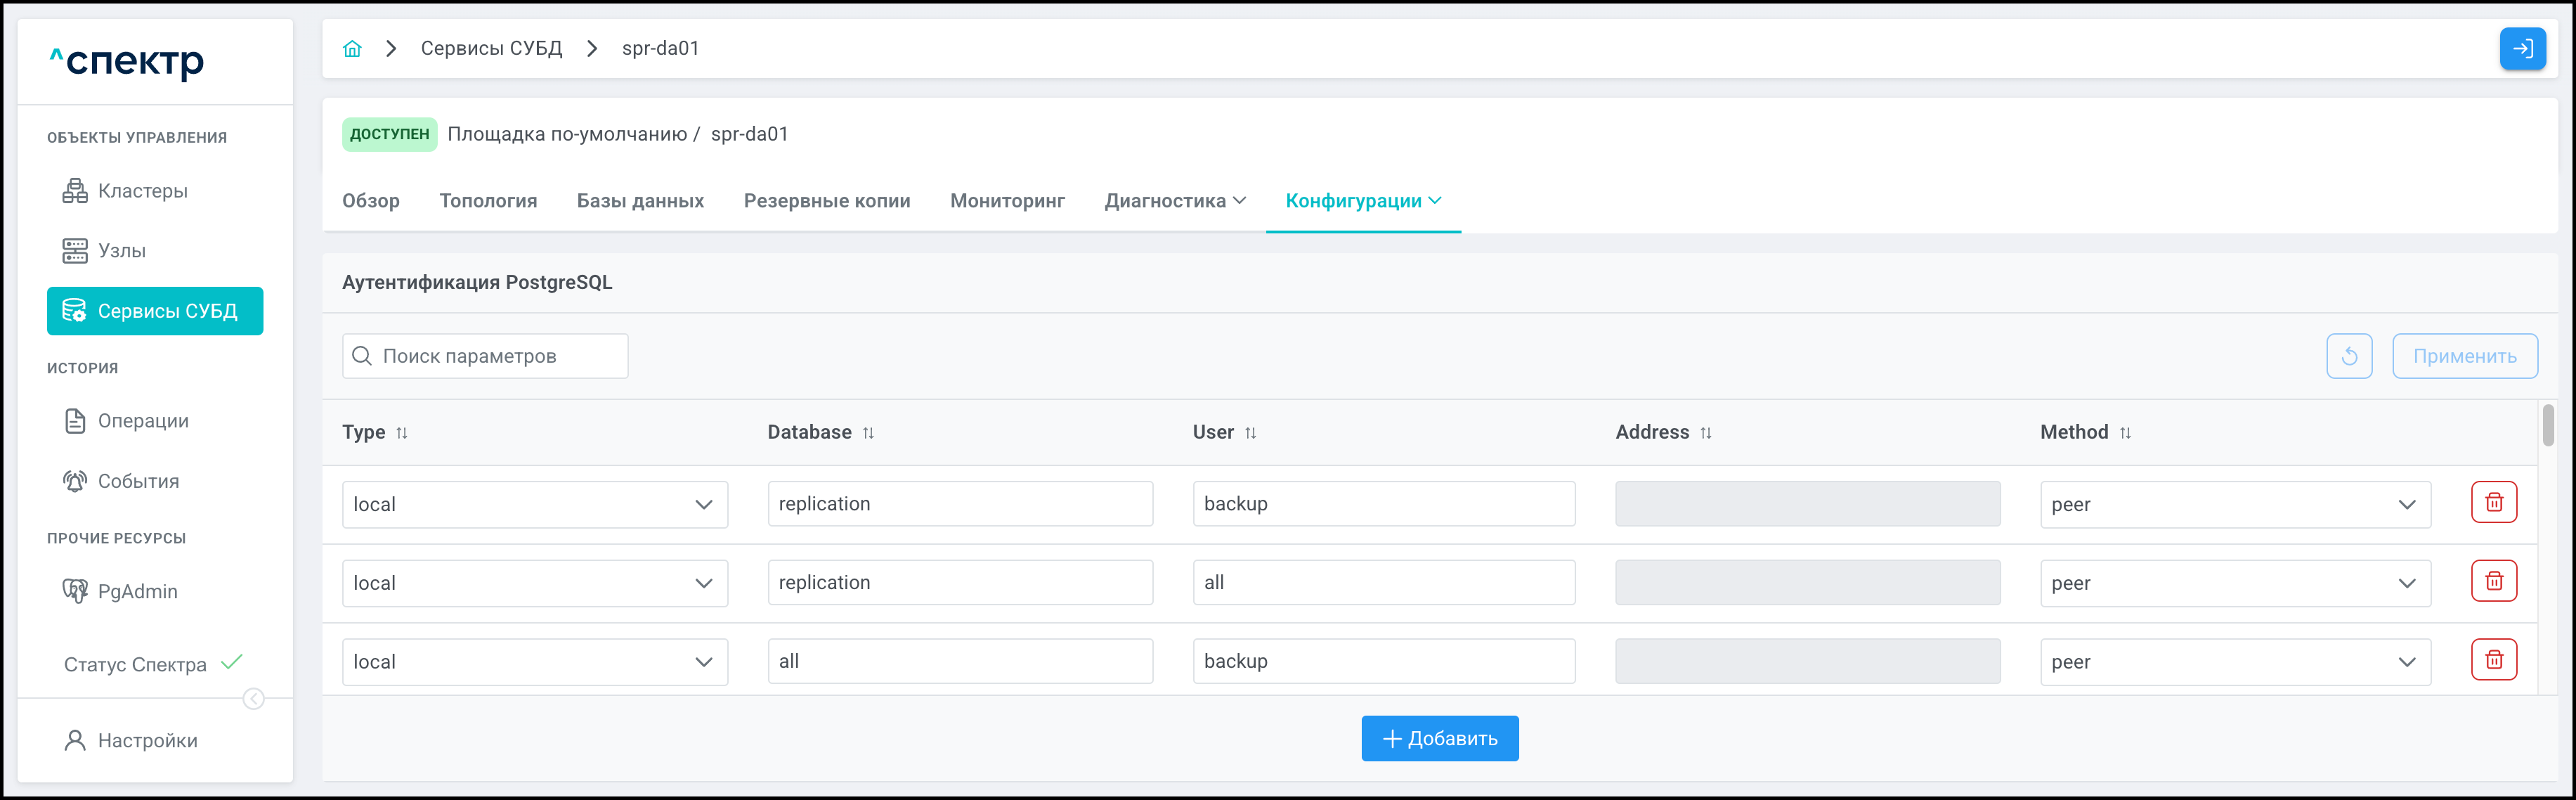Click the Добавить button
The image size is (2576, 800).
[x=1439, y=739]
